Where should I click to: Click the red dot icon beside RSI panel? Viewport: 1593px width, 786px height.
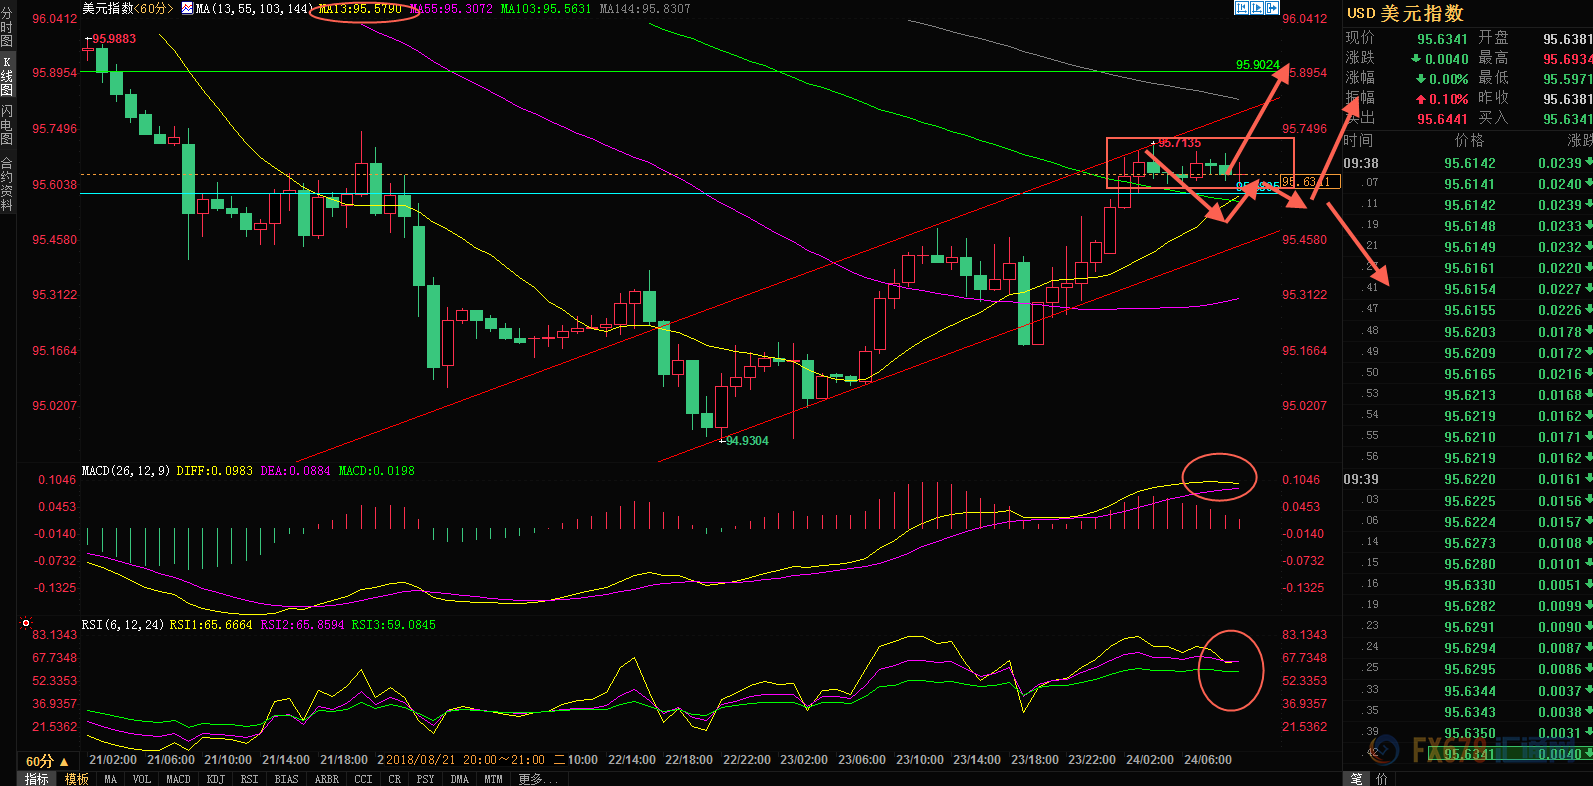26,623
